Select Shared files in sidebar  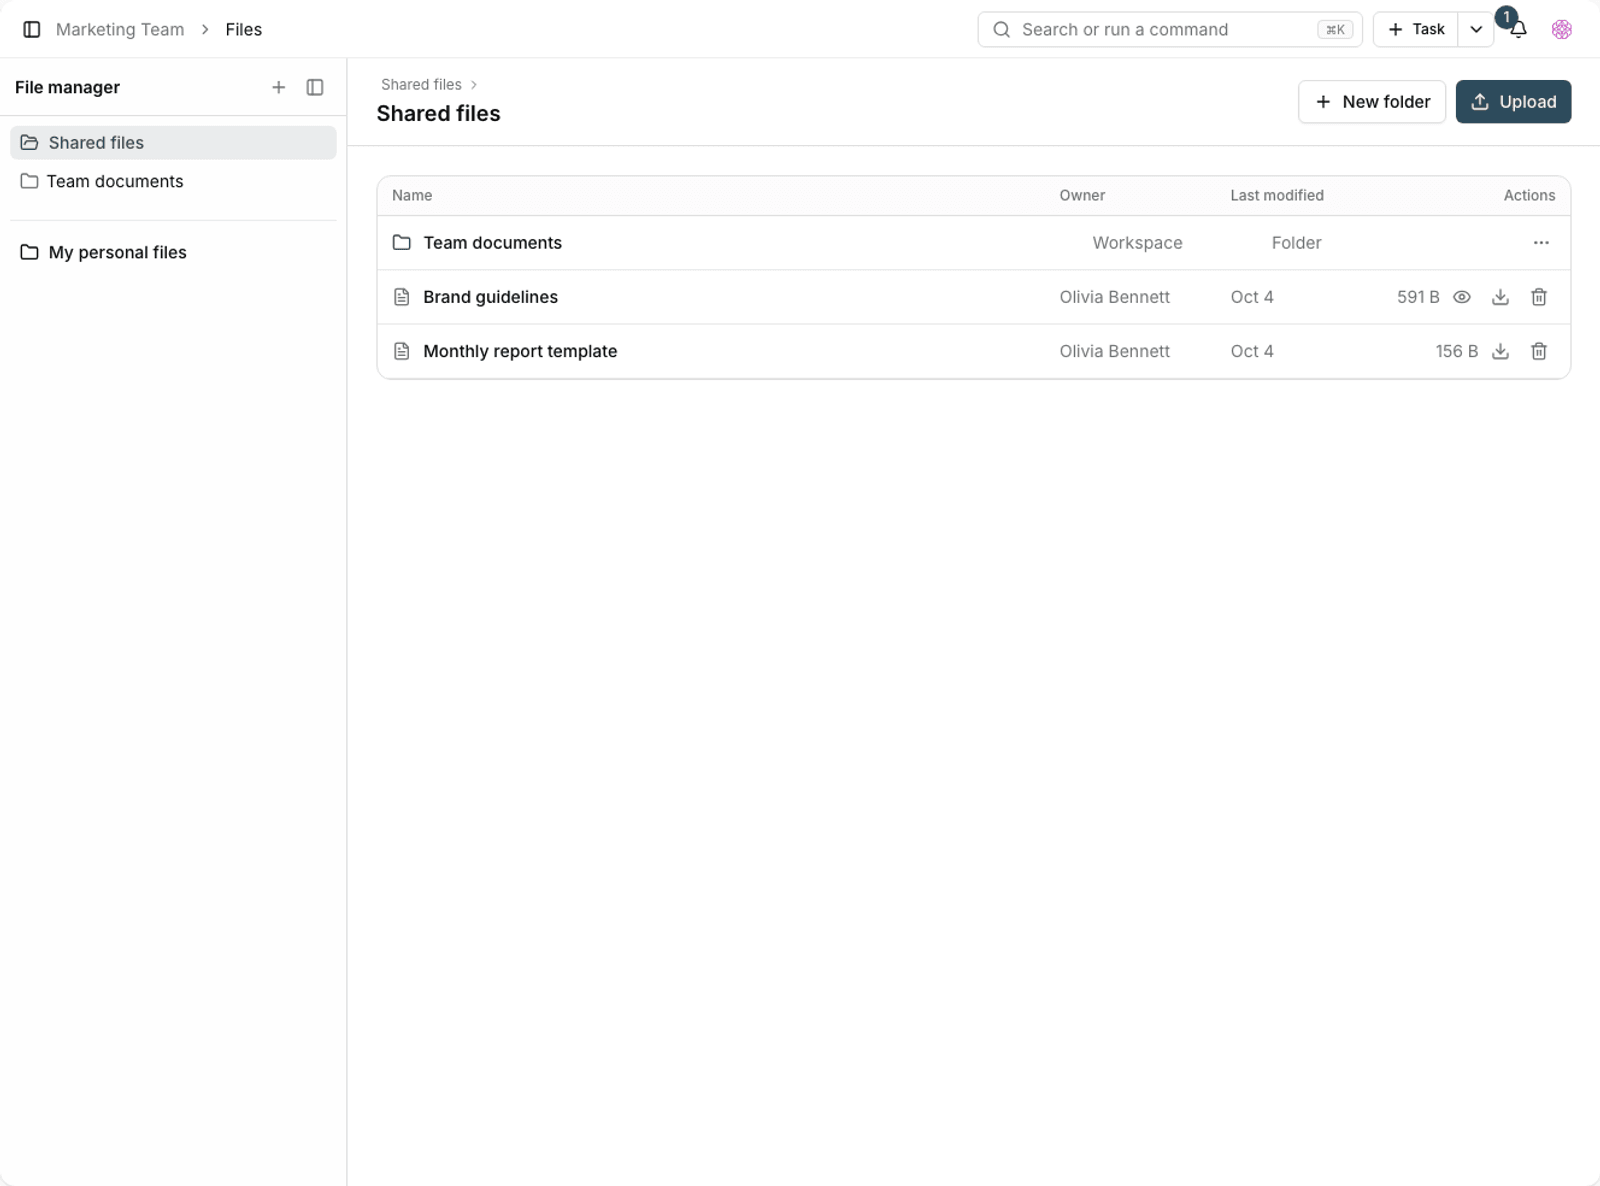point(173,143)
